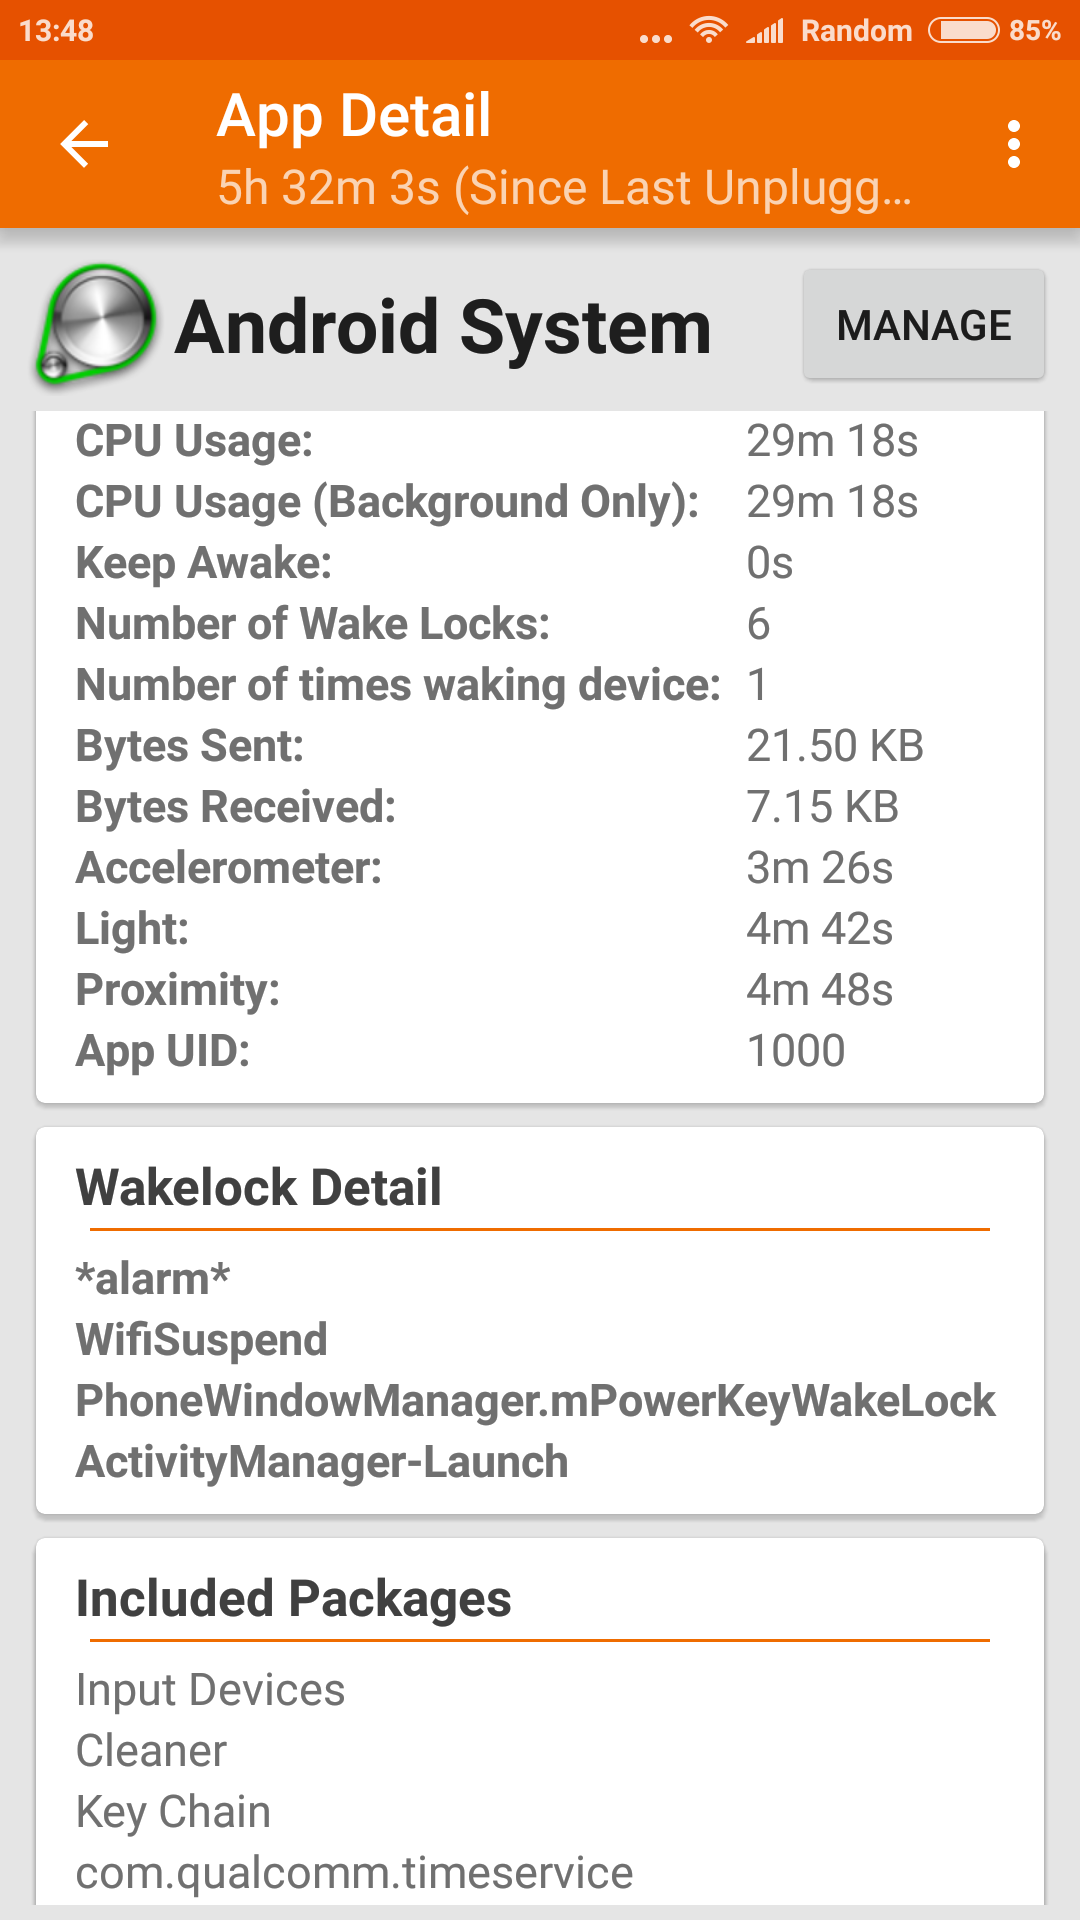Tap the status bar three-dots icon
Screen dimensions: 1080x1920
[x=655, y=38]
